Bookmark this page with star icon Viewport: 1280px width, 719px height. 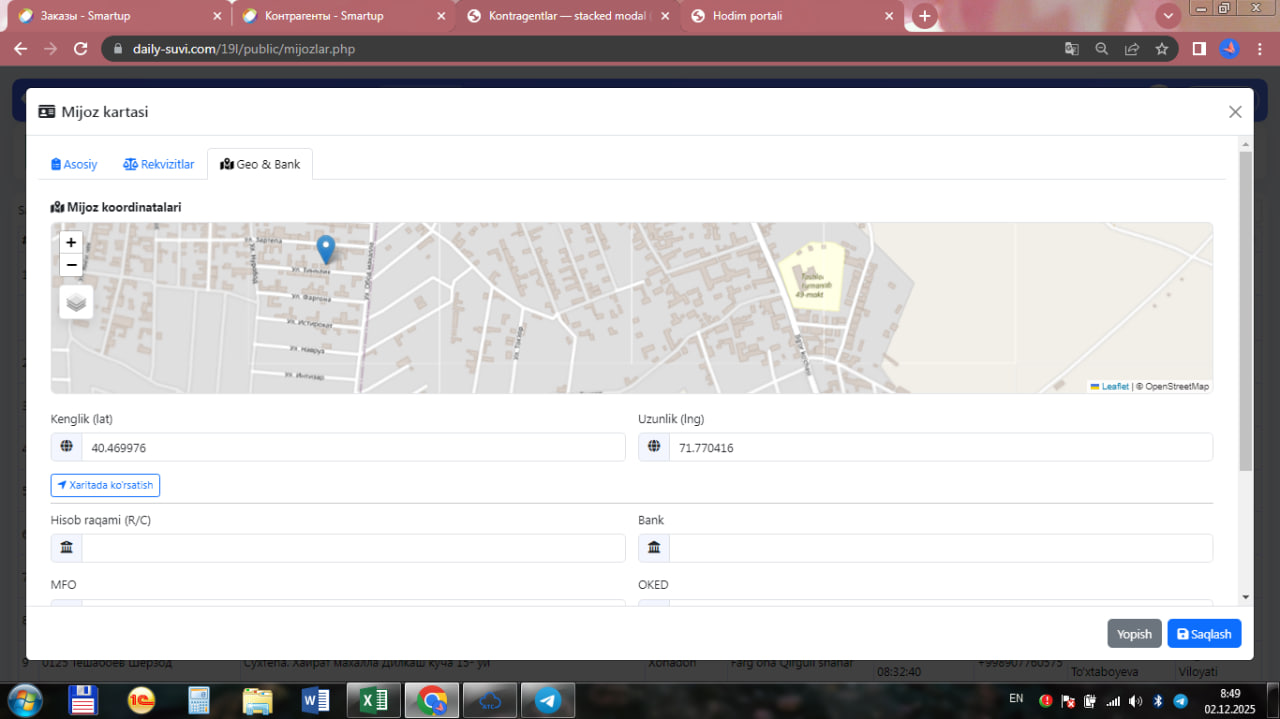tap(1161, 48)
